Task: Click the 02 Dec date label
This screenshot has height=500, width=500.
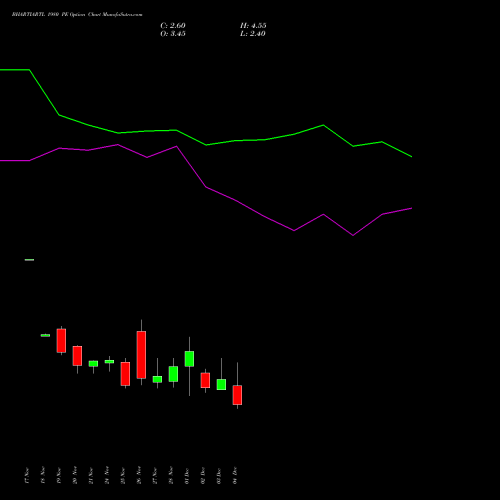Action: click(x=203, y=476)
